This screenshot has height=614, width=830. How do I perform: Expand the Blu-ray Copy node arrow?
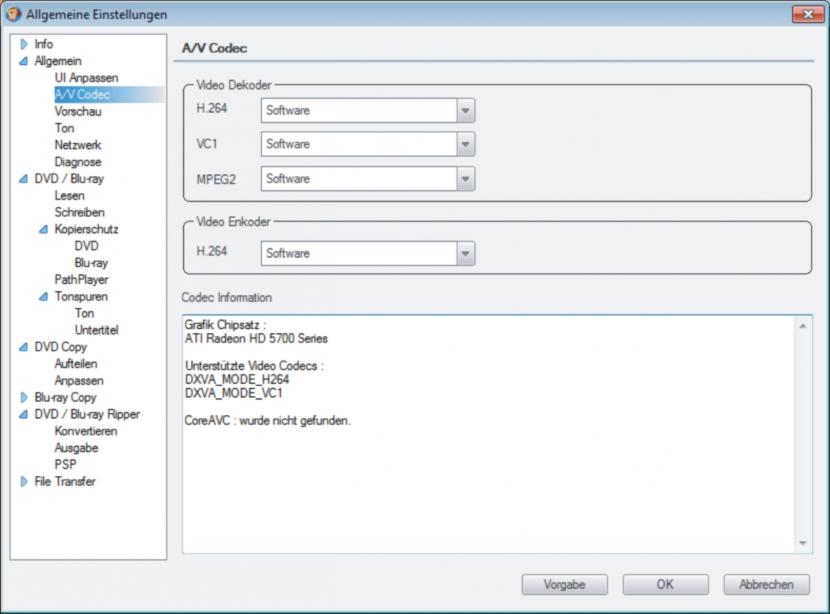23,398
